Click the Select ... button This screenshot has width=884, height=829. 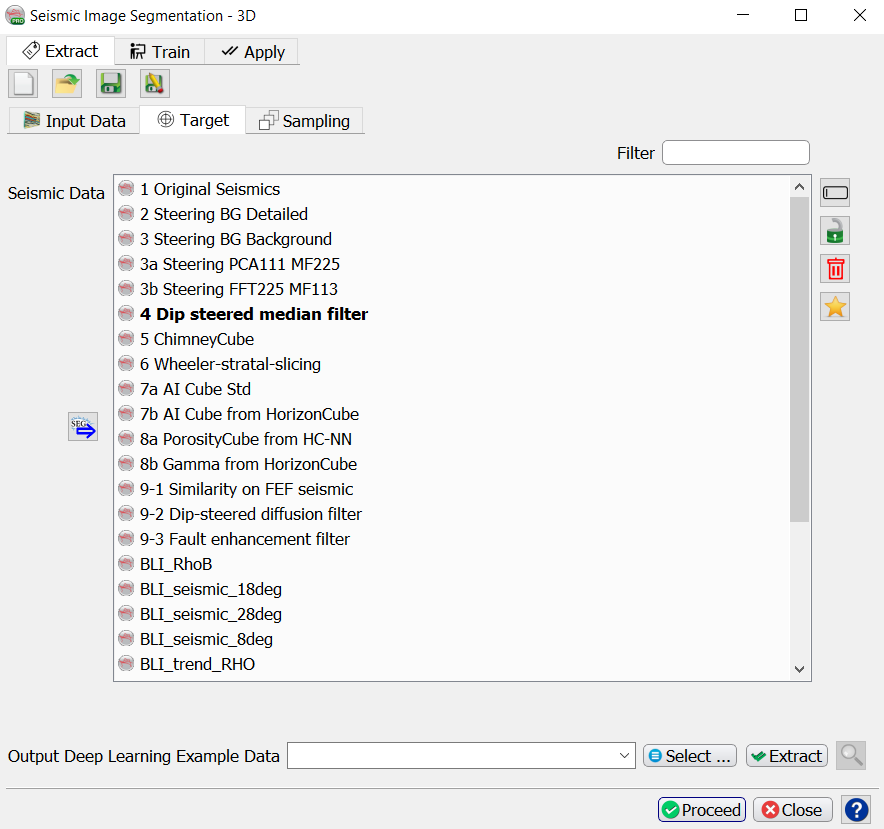click(690, 756)
